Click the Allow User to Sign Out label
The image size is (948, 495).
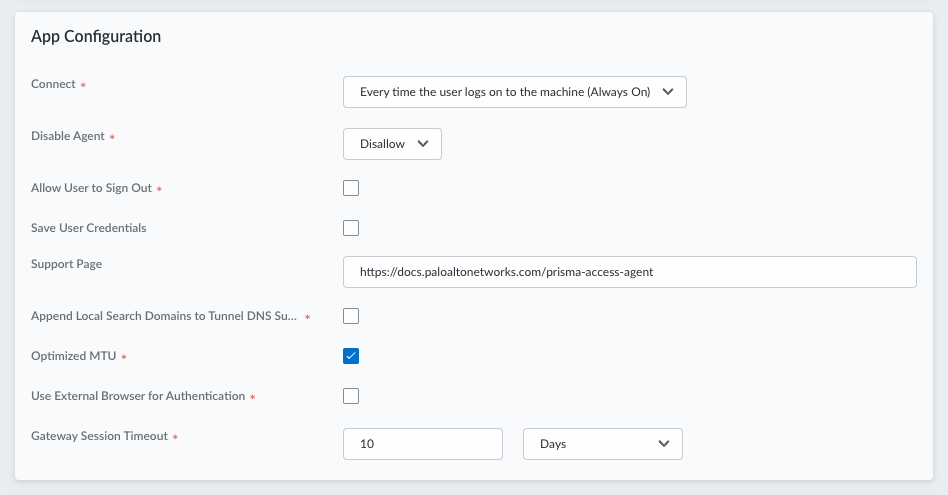click(x=91, y=188)
